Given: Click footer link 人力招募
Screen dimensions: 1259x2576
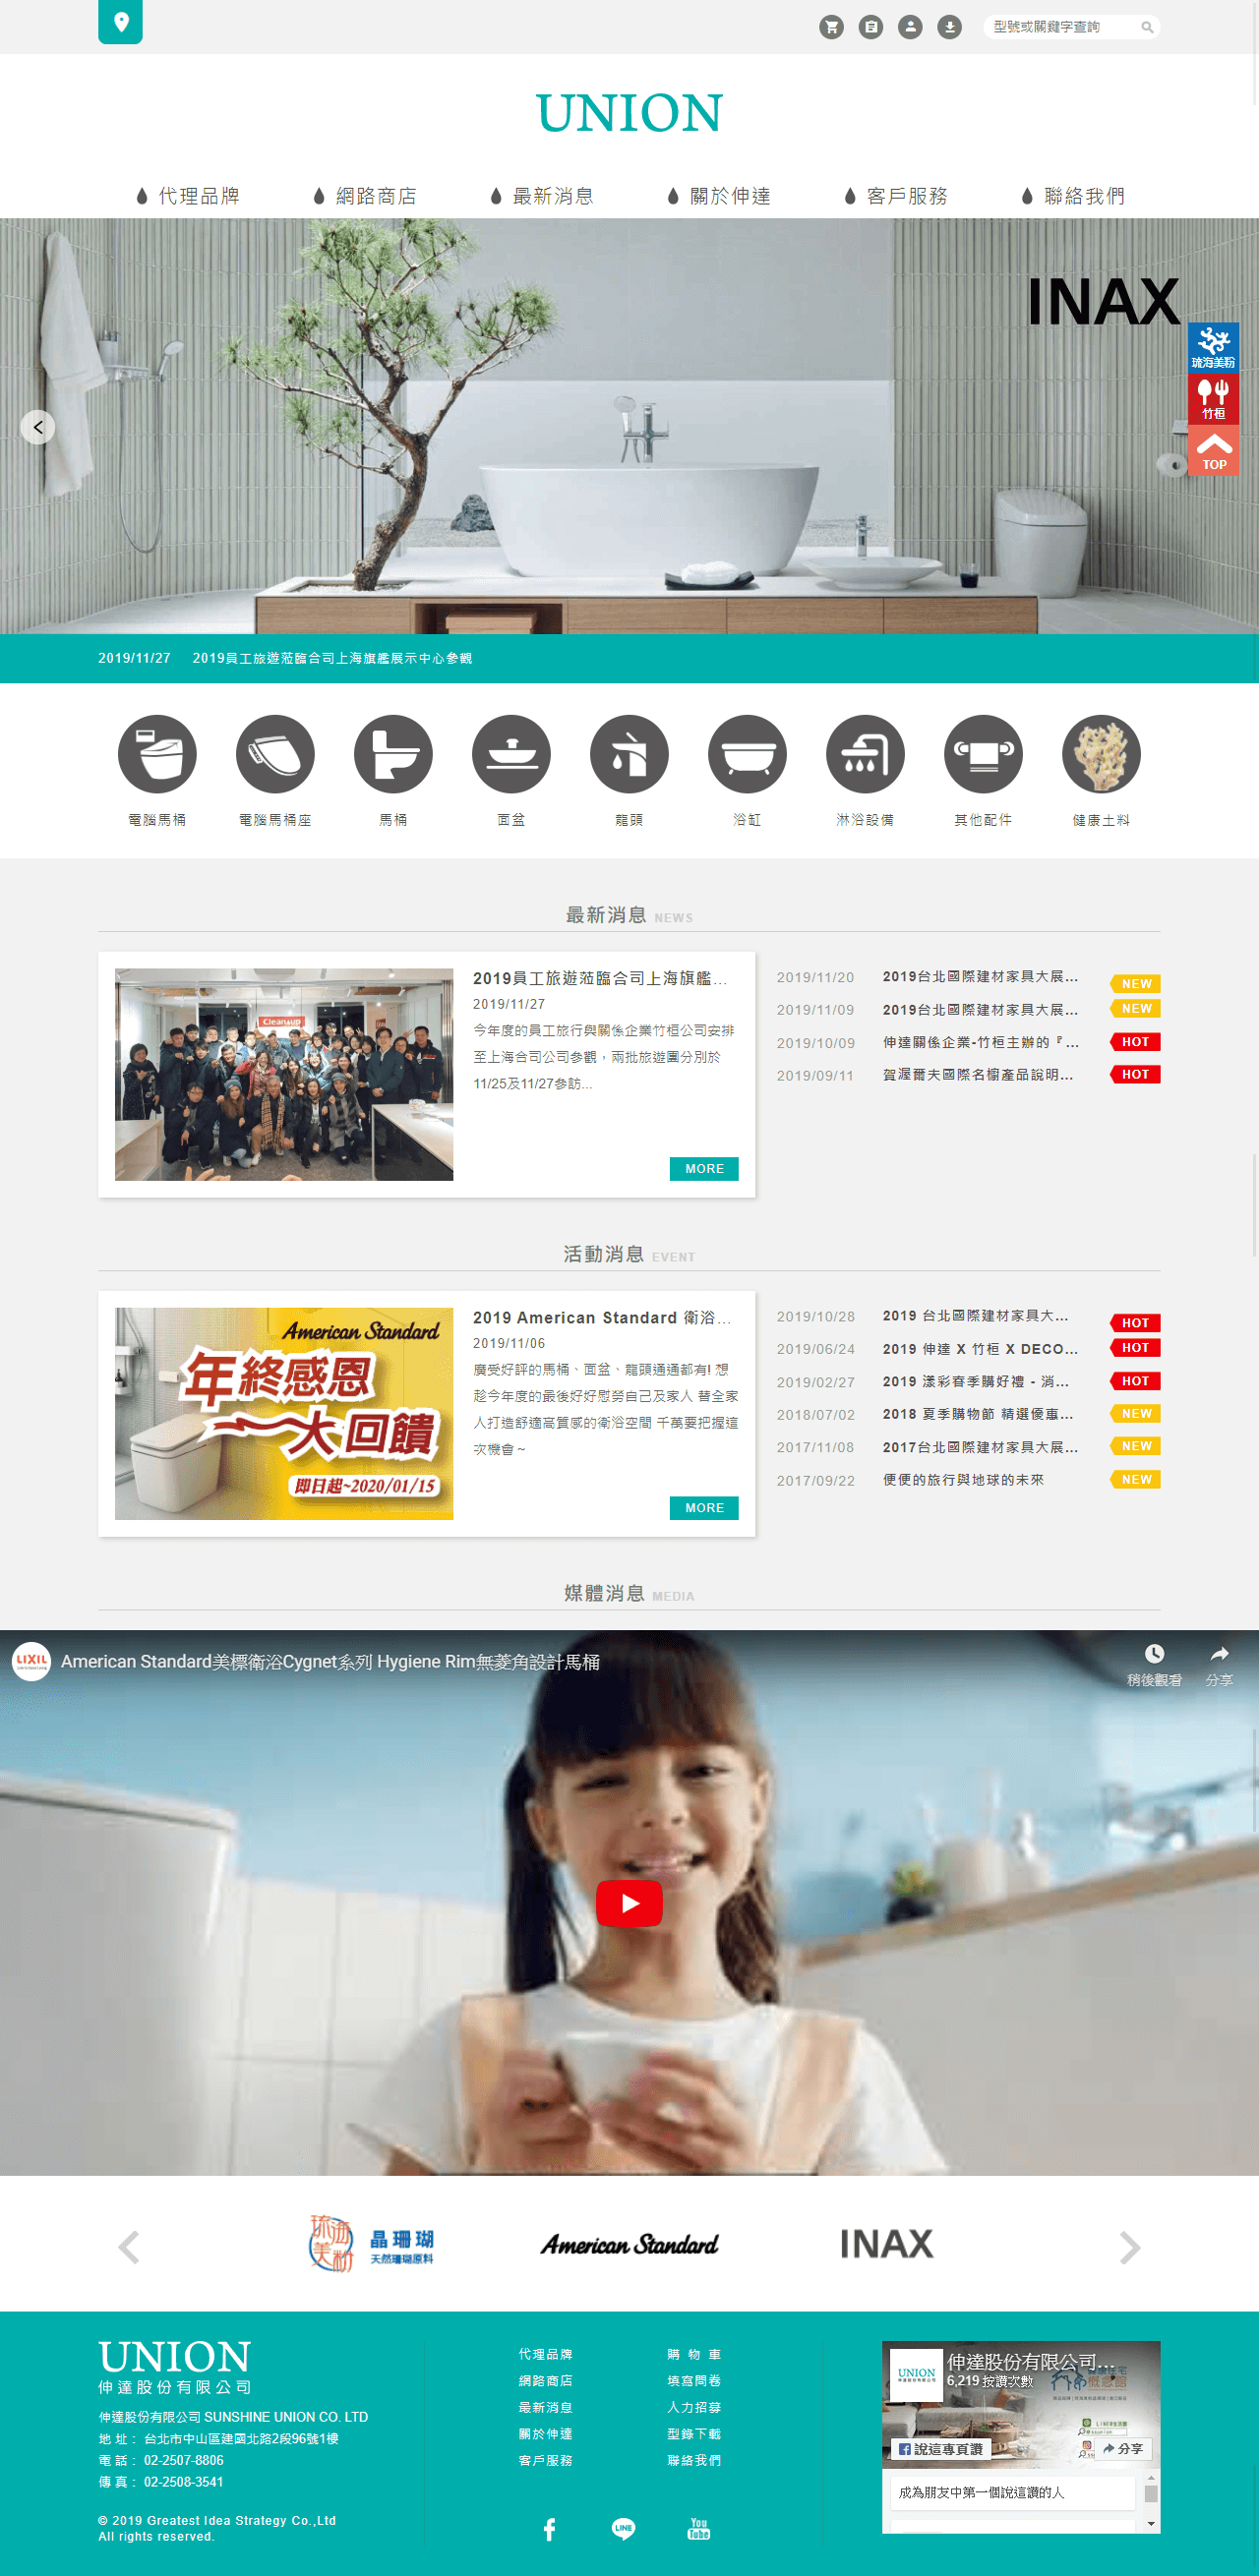Looking at the screenshot, I should pos(694,2407).
